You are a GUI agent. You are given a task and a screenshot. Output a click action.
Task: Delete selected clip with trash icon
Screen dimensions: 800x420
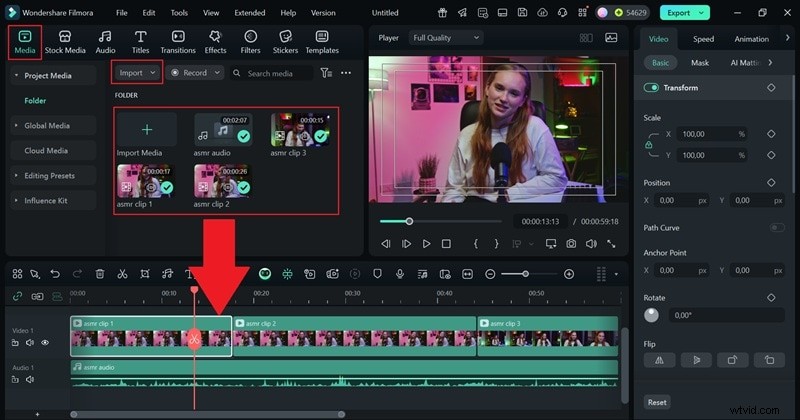tap(100, 274)
